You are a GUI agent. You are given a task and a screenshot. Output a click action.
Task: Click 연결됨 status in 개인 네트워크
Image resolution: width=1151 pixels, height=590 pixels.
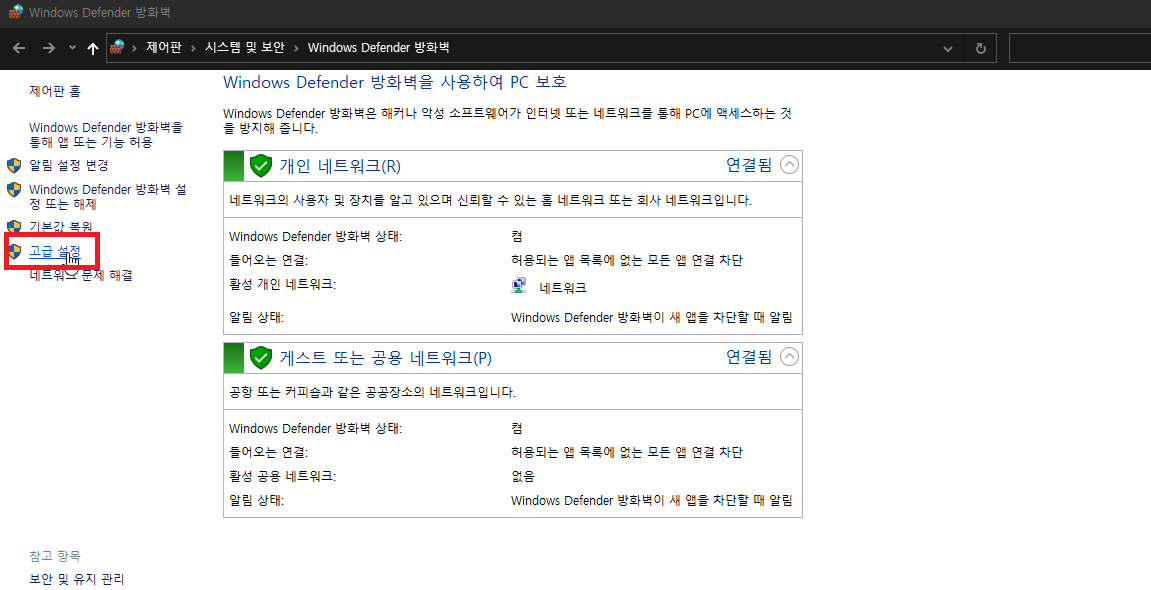[x=749, y=164]
